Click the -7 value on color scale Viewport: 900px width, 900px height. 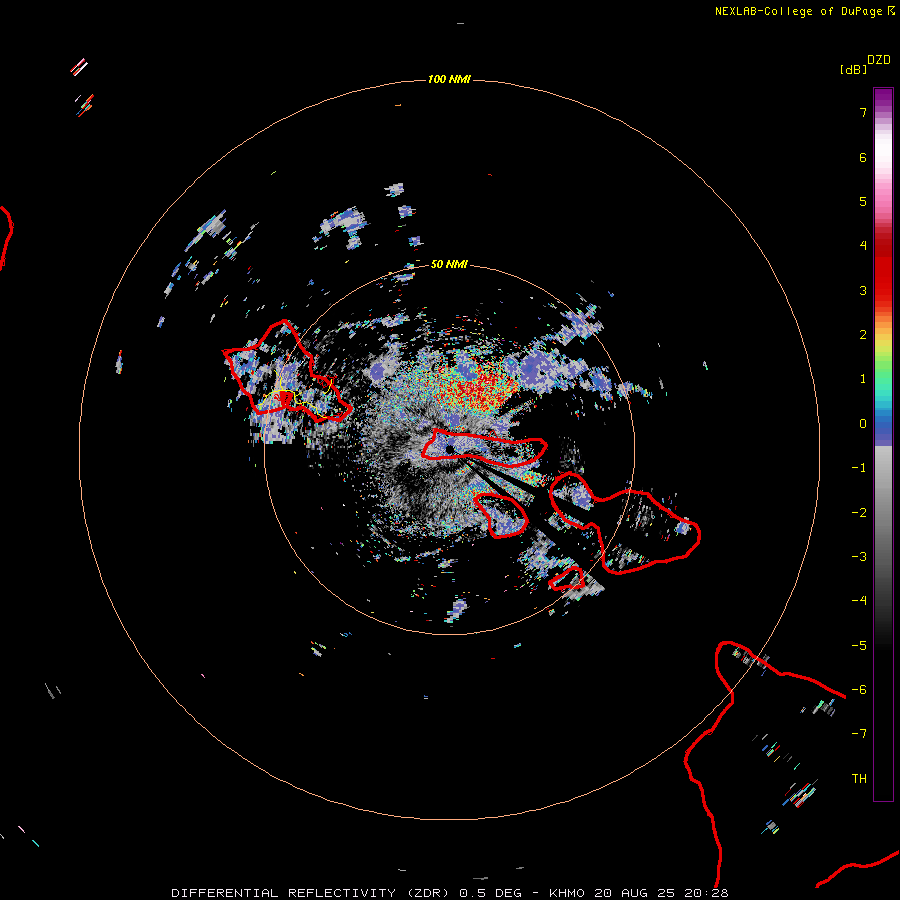[x=859, y=734]
